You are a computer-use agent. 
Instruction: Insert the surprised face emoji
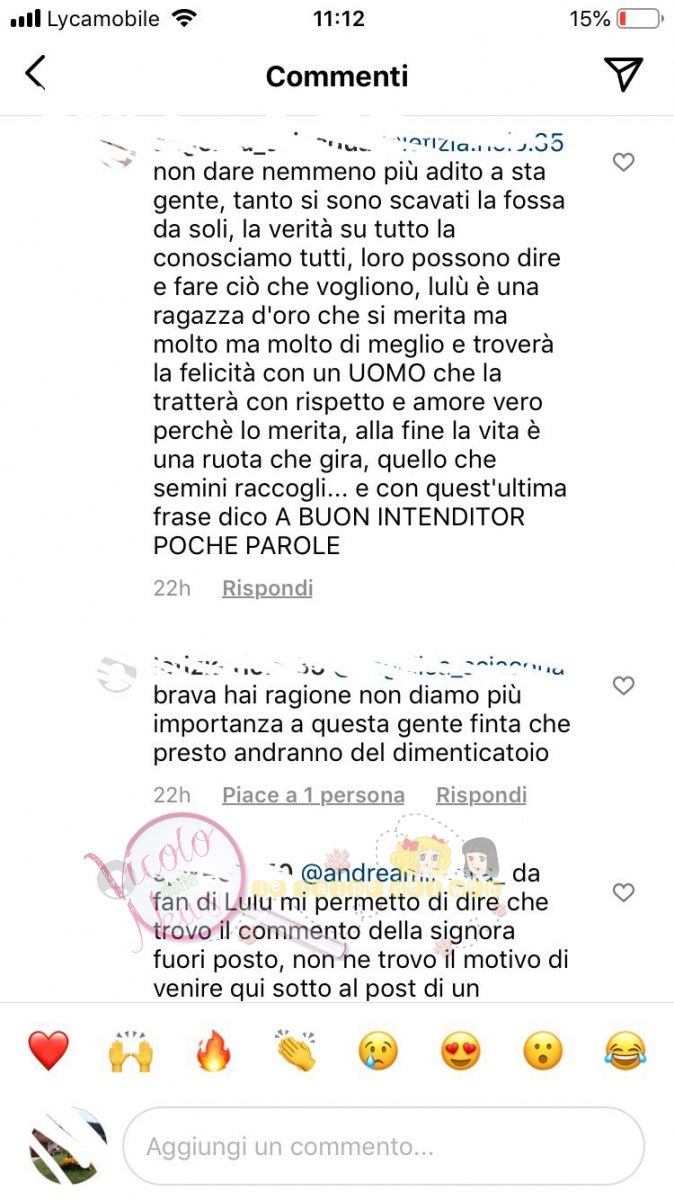[543, 1051]
